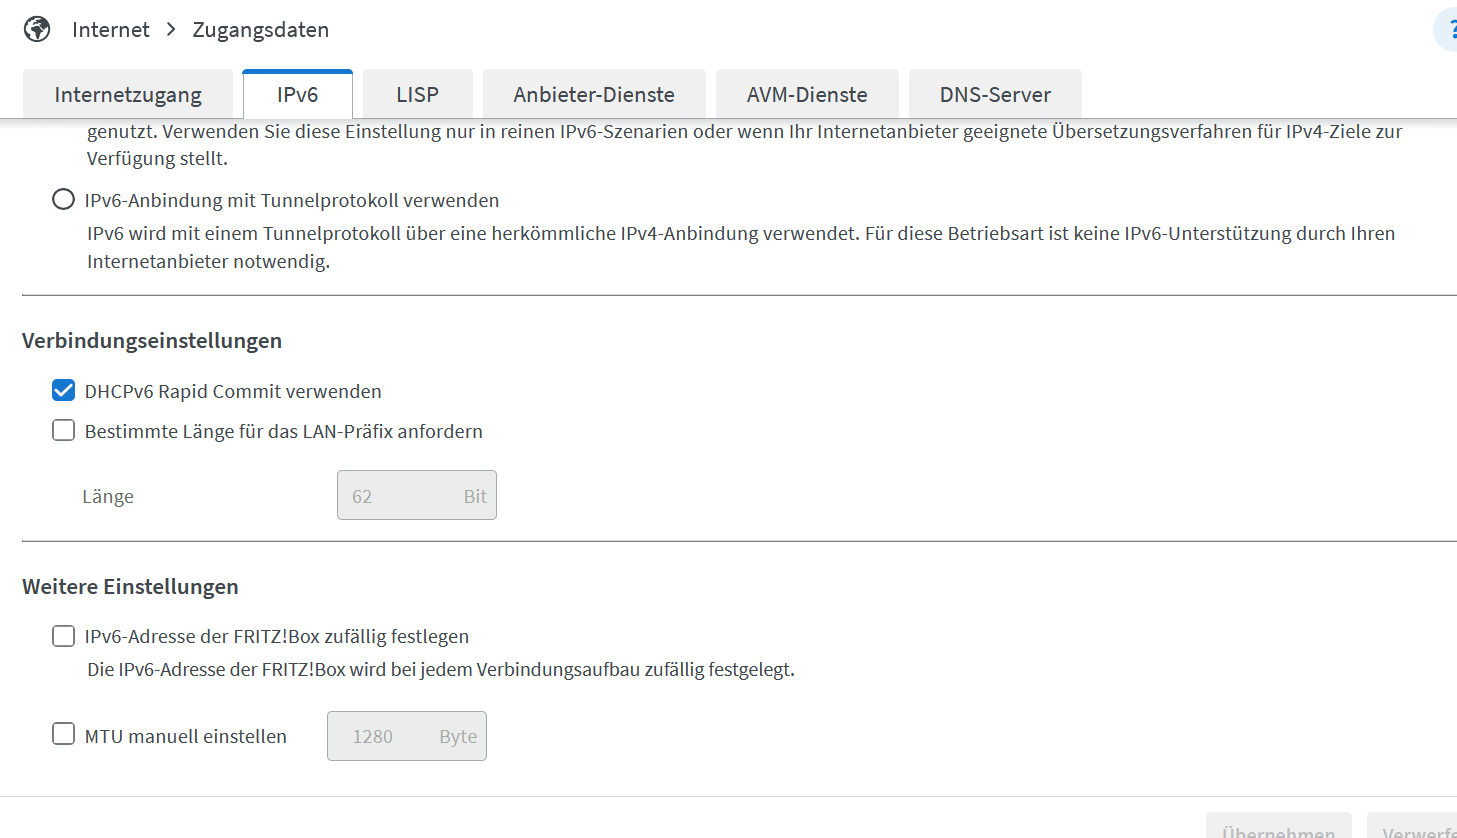Enable Bestimmte Länge für LAN-Präfix anfordern

[63, 431]
